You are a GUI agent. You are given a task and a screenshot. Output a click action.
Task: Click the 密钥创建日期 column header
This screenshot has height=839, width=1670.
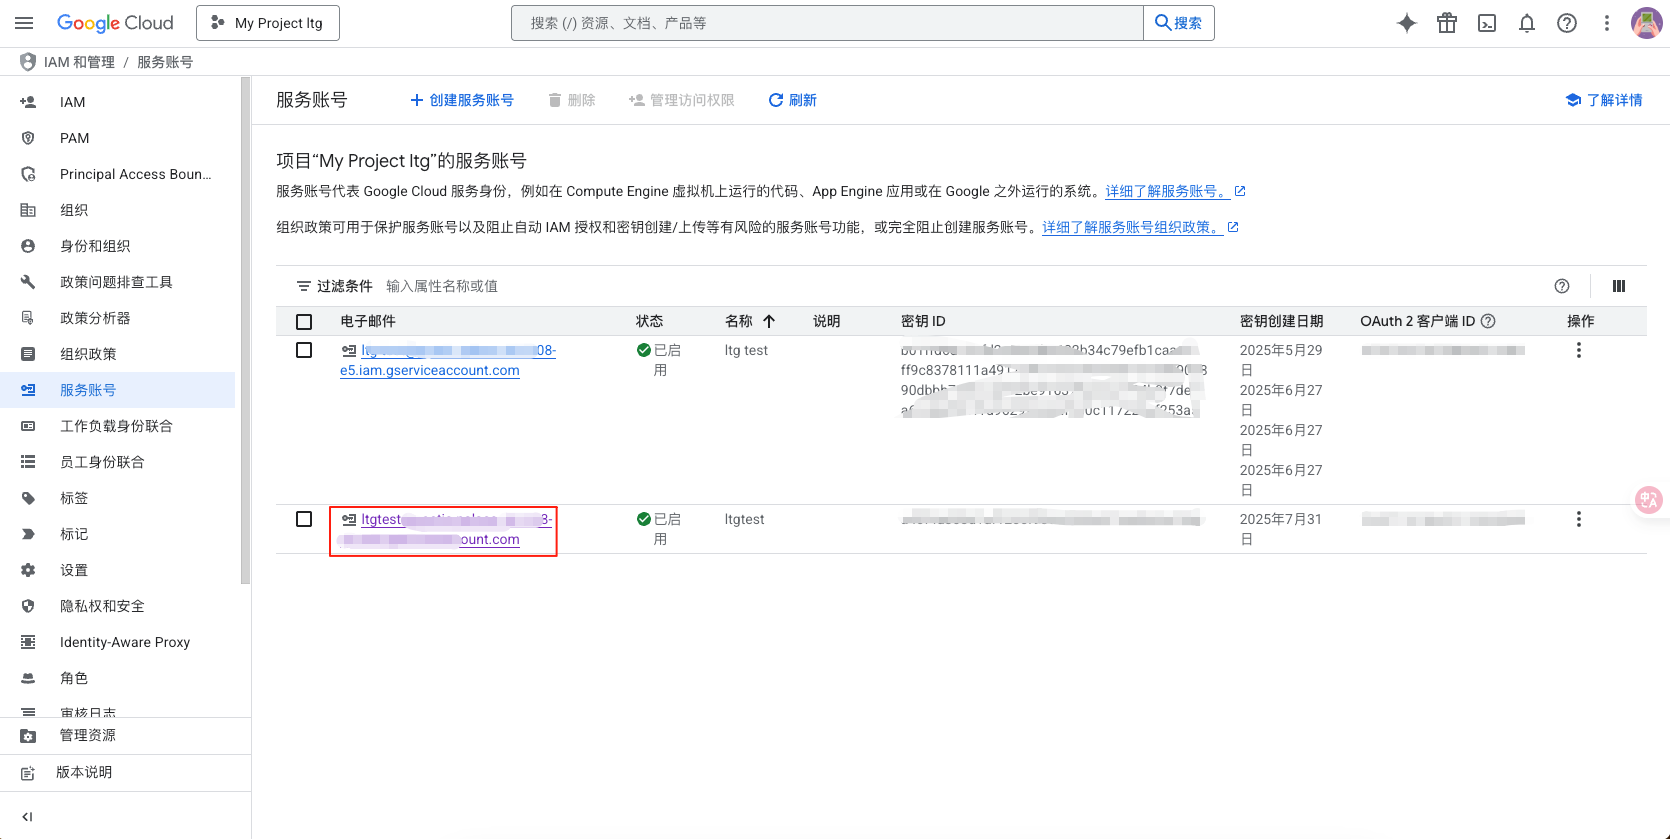coord(1282,321)
